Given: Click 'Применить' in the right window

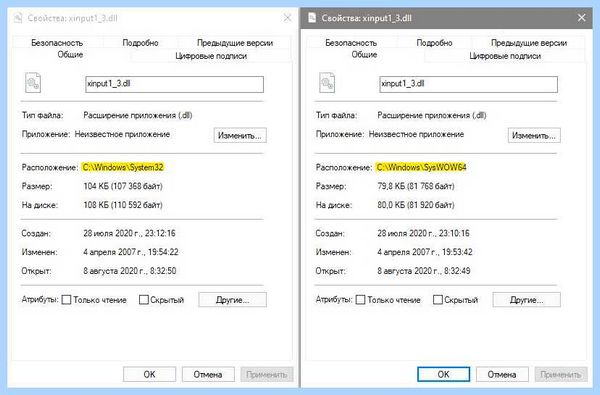Looking at the screenshot, I should tap(561, 374).
